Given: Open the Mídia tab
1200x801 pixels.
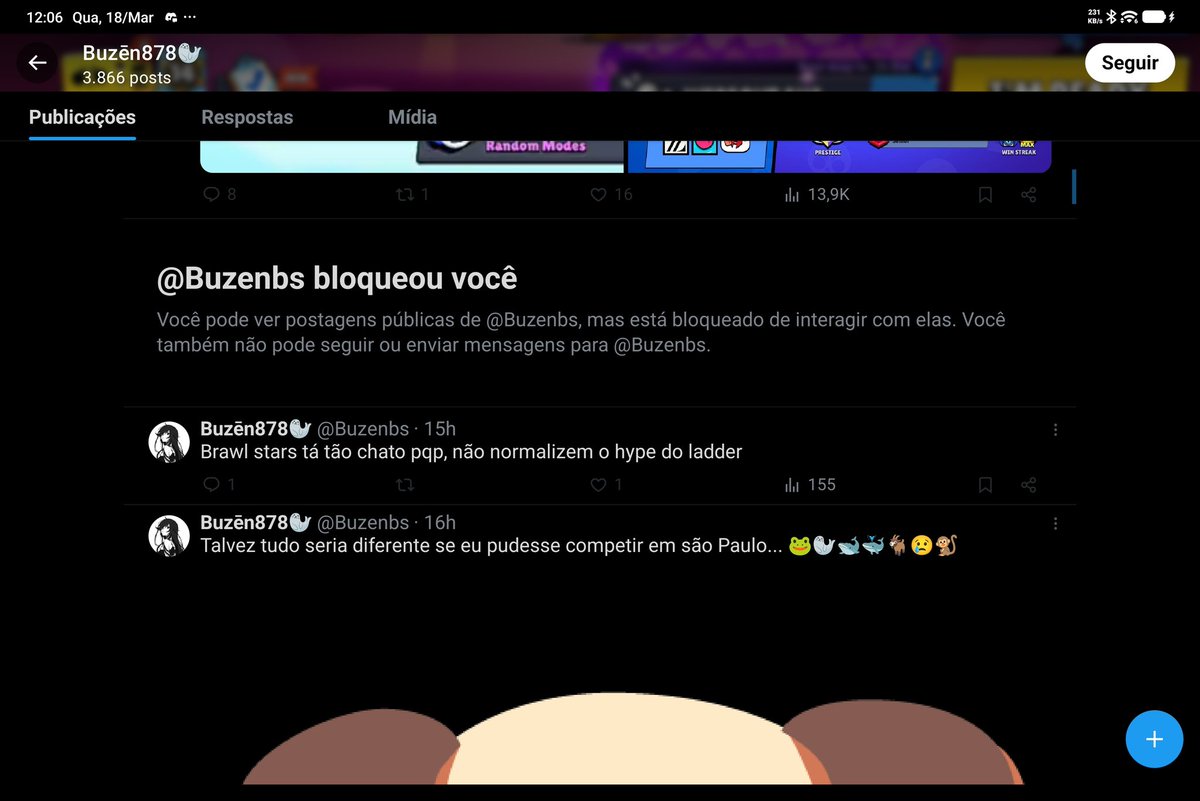Looking at the screenshot, I should (x=412, y=117).
